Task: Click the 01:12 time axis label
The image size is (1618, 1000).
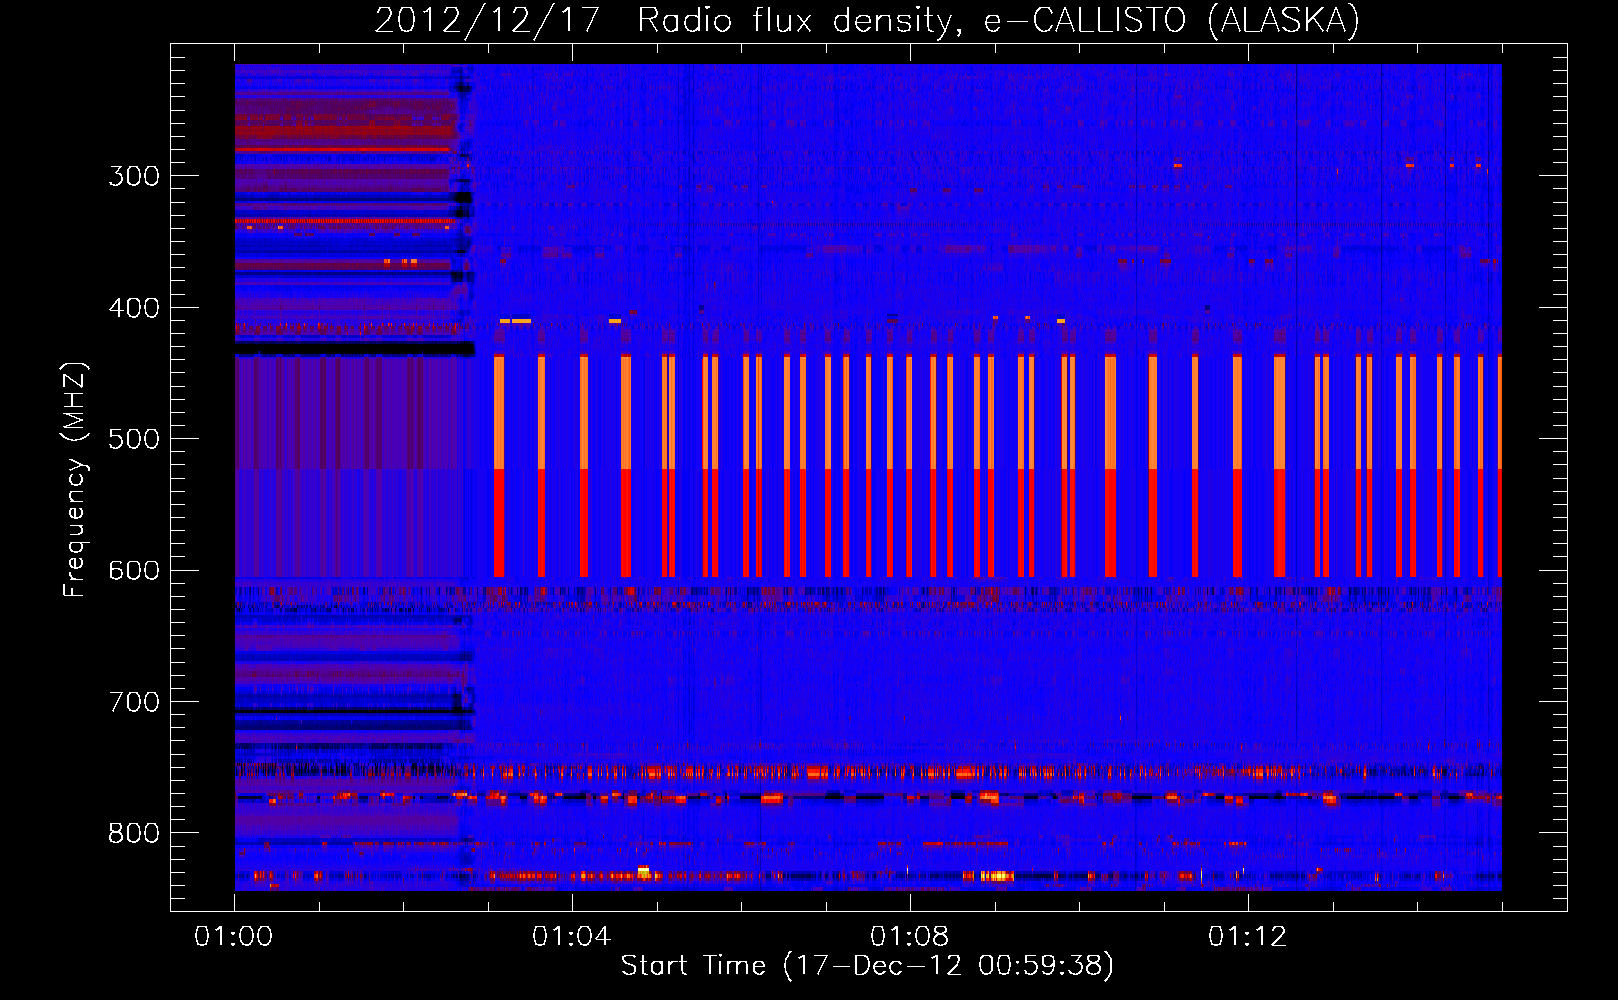Action: (x=1248, y=937)
